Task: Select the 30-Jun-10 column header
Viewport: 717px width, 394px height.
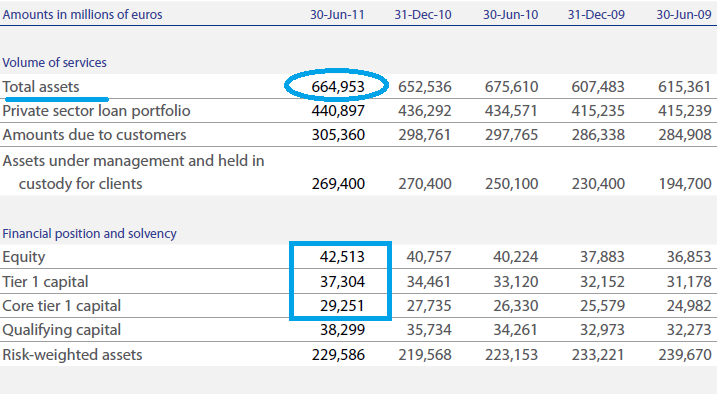Action: coord(510,15)
